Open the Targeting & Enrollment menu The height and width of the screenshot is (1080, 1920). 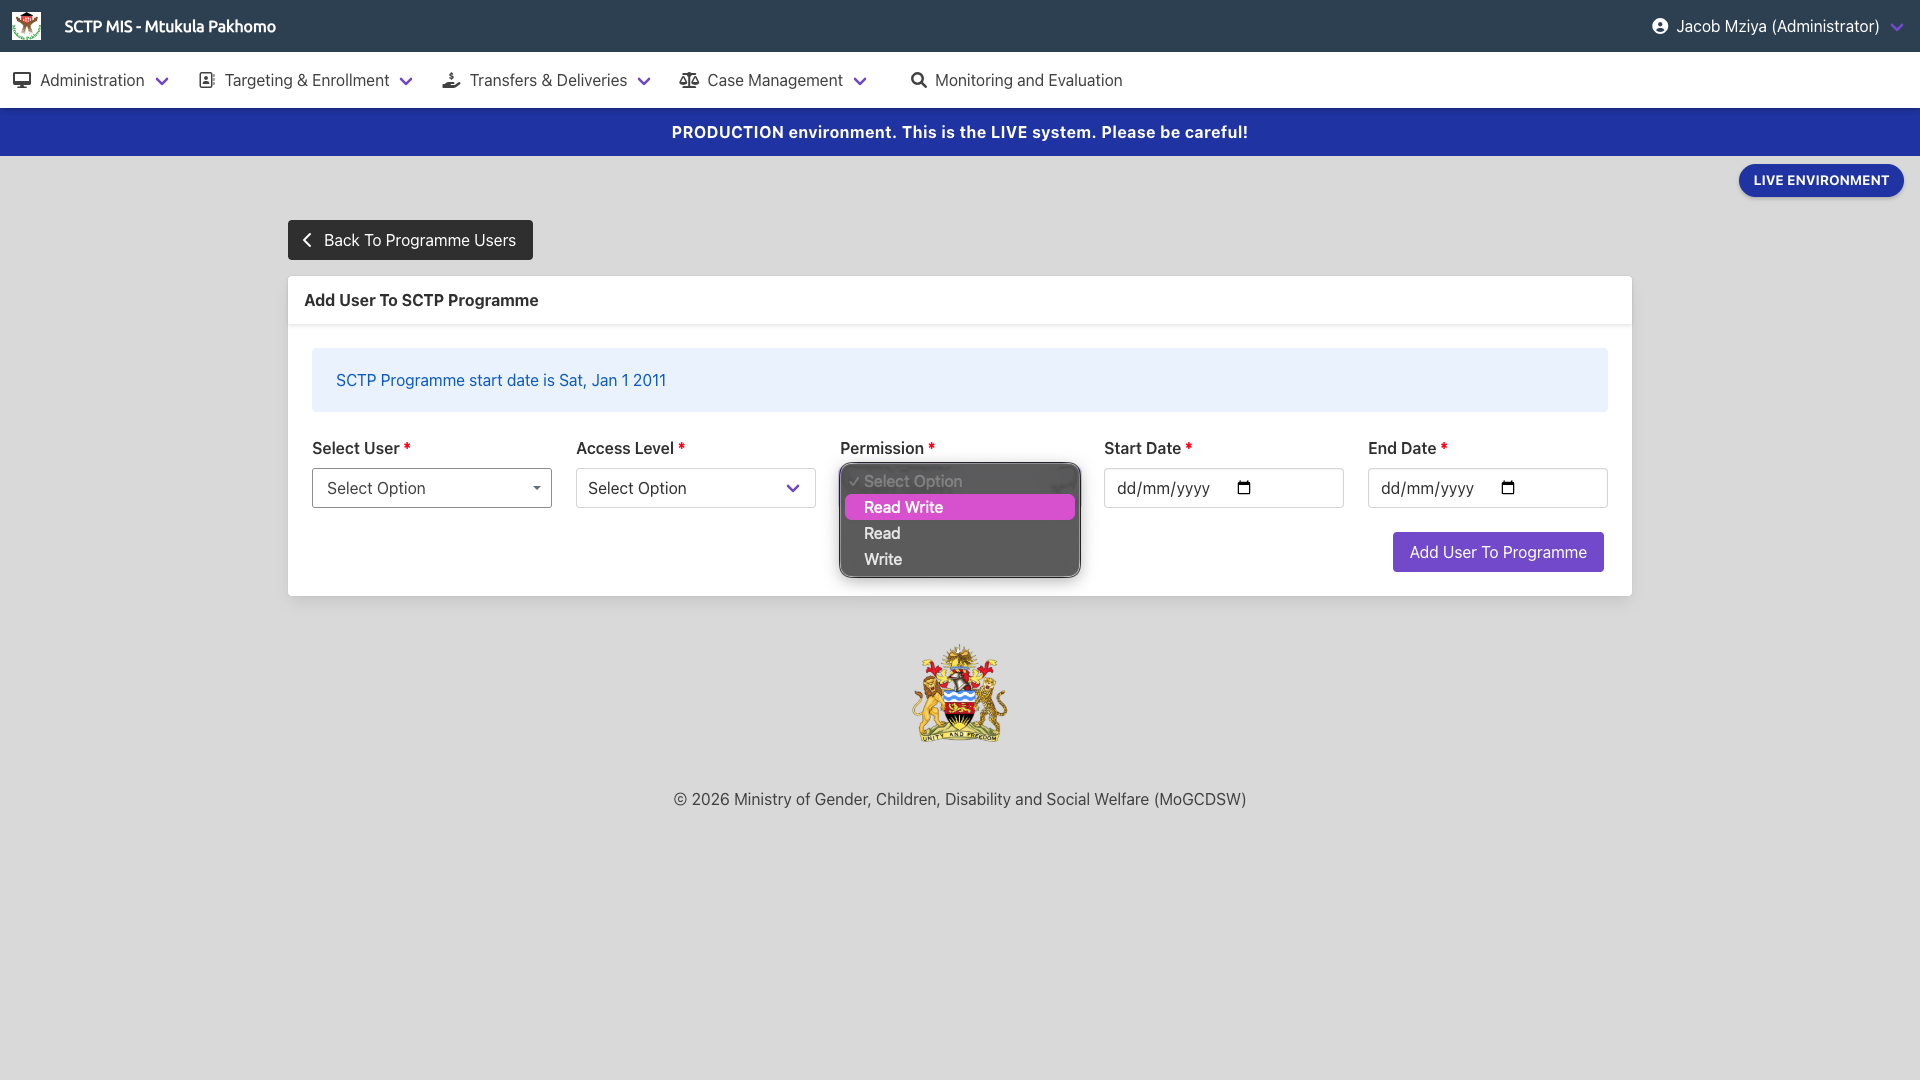click(306, 80)
